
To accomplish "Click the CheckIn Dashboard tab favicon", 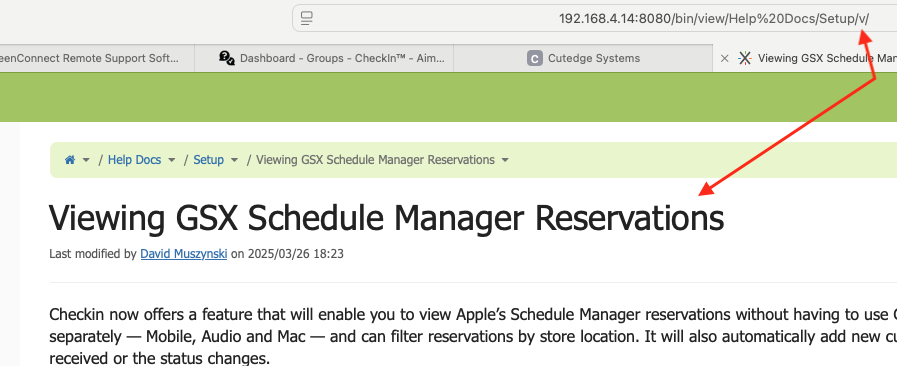I will [x=227, y=58].
